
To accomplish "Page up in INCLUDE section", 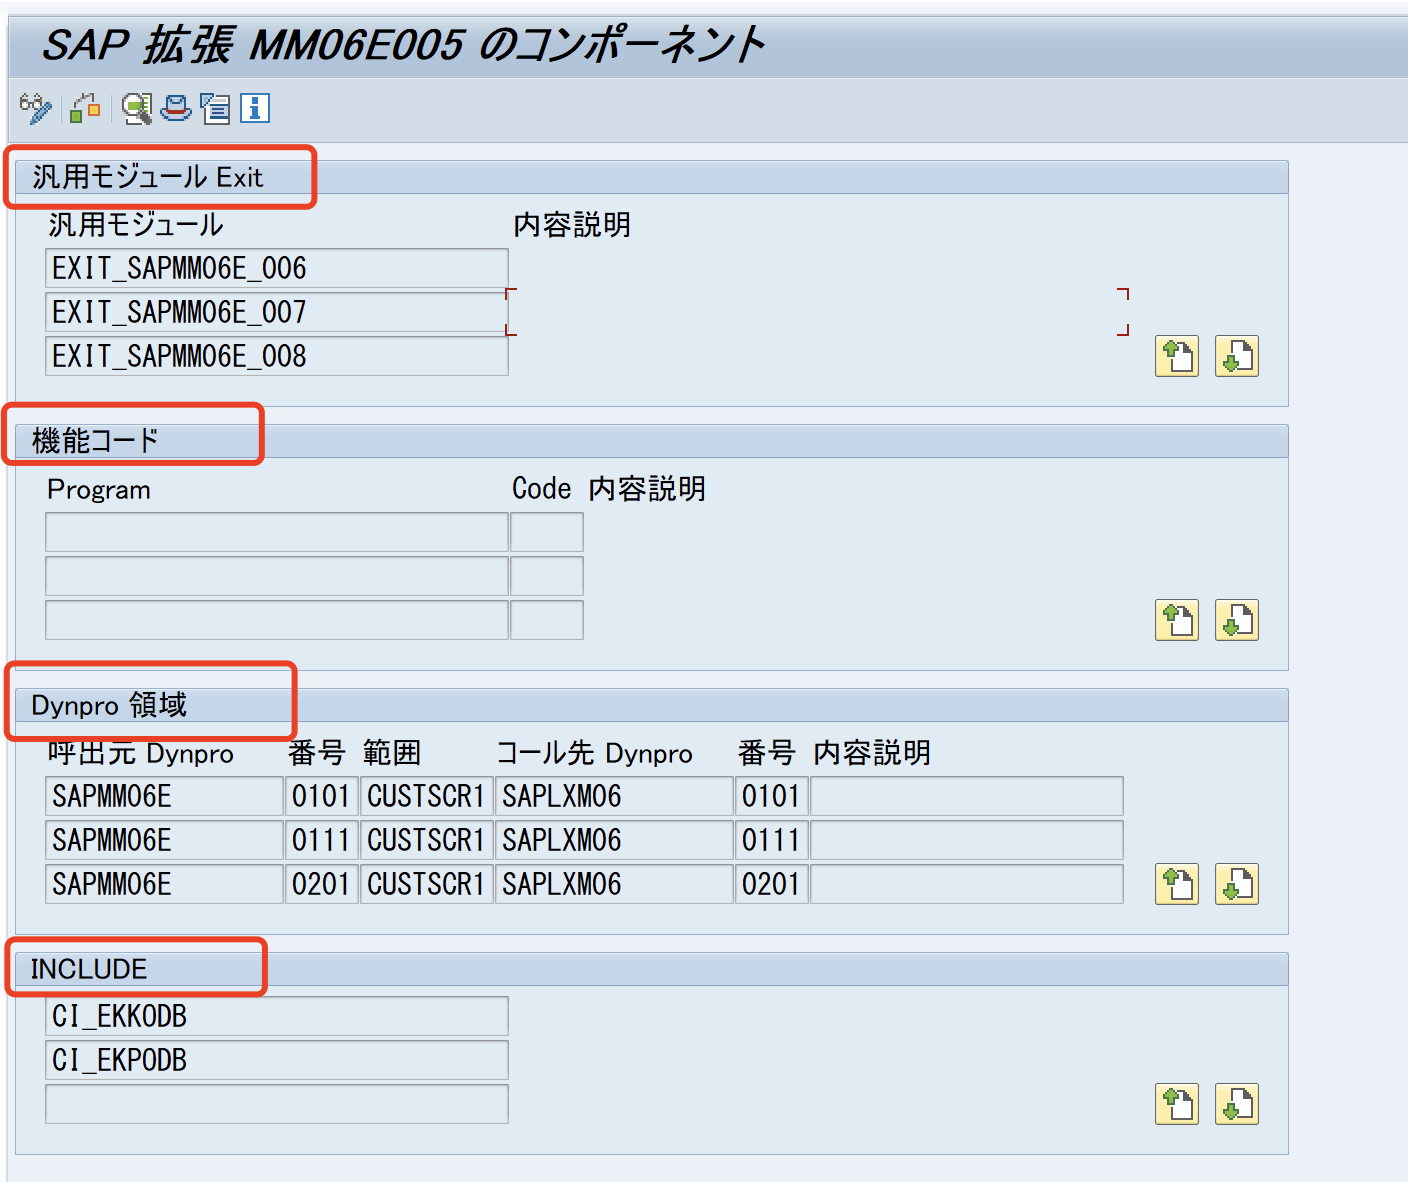I will click(x=1176, y=1104).
